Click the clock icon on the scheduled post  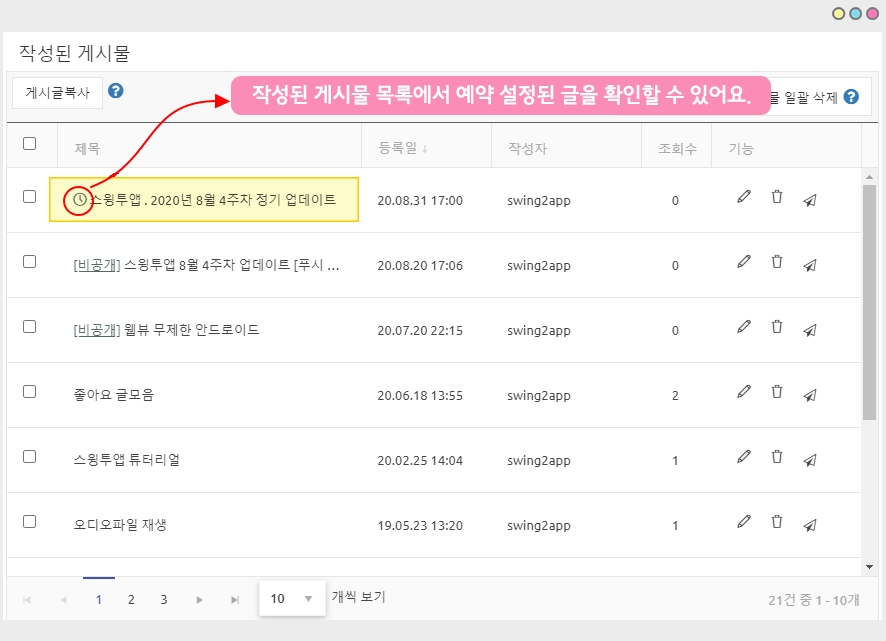(x=80, y=200)
